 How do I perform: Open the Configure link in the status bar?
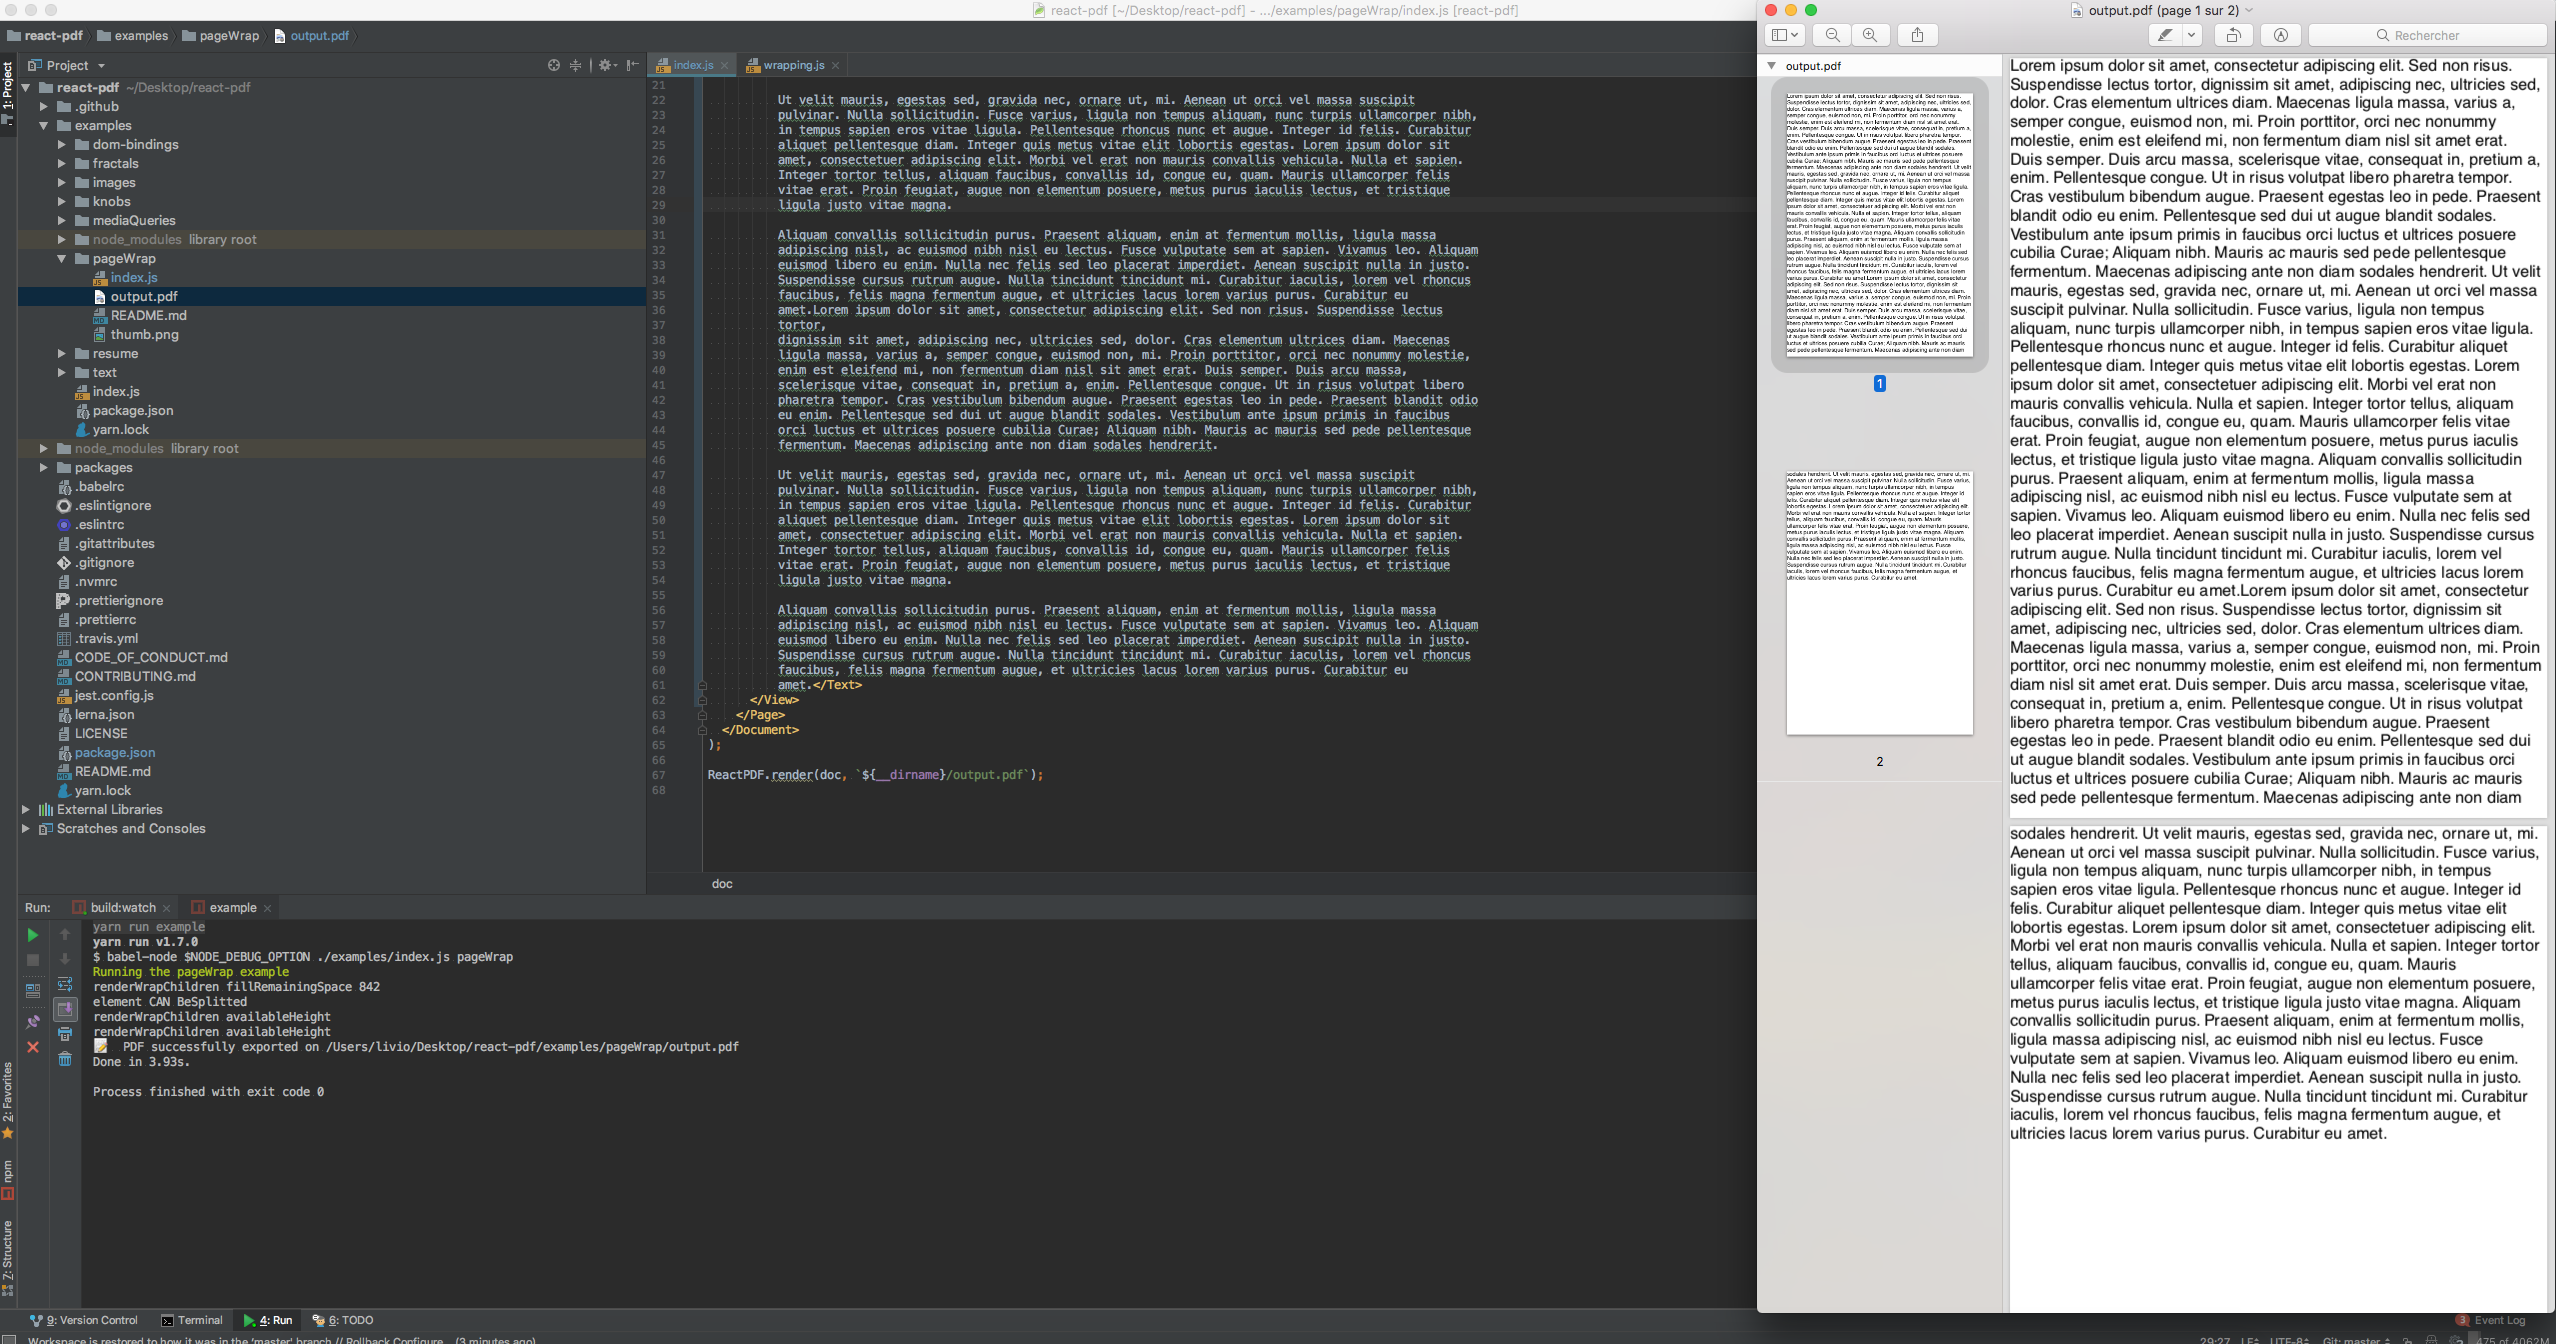pos(418,1339)
